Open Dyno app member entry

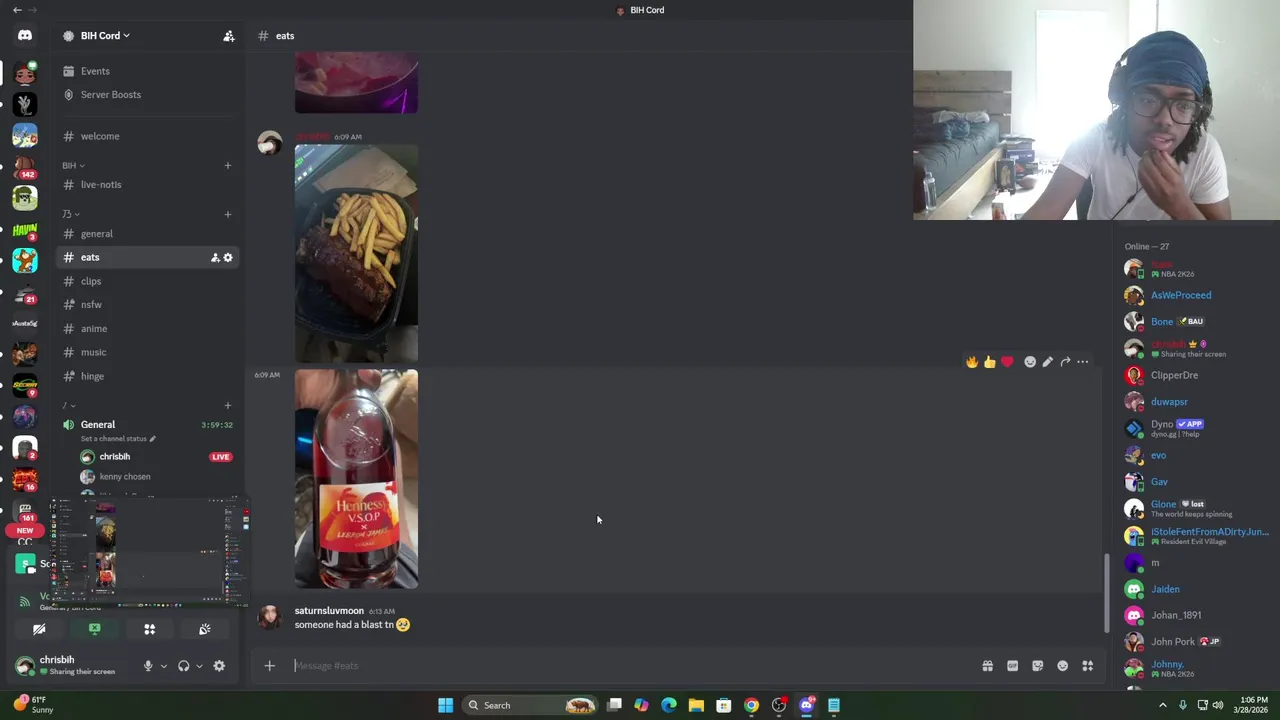(x=1196, y=428)
